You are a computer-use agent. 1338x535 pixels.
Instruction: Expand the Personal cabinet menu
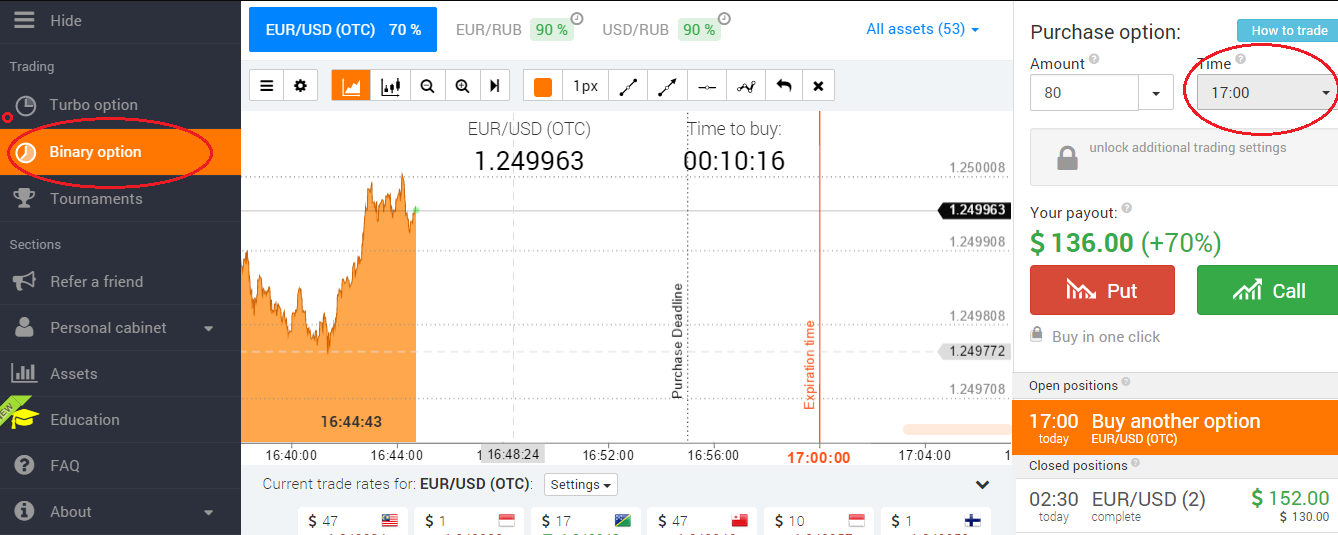click(120, 328)
